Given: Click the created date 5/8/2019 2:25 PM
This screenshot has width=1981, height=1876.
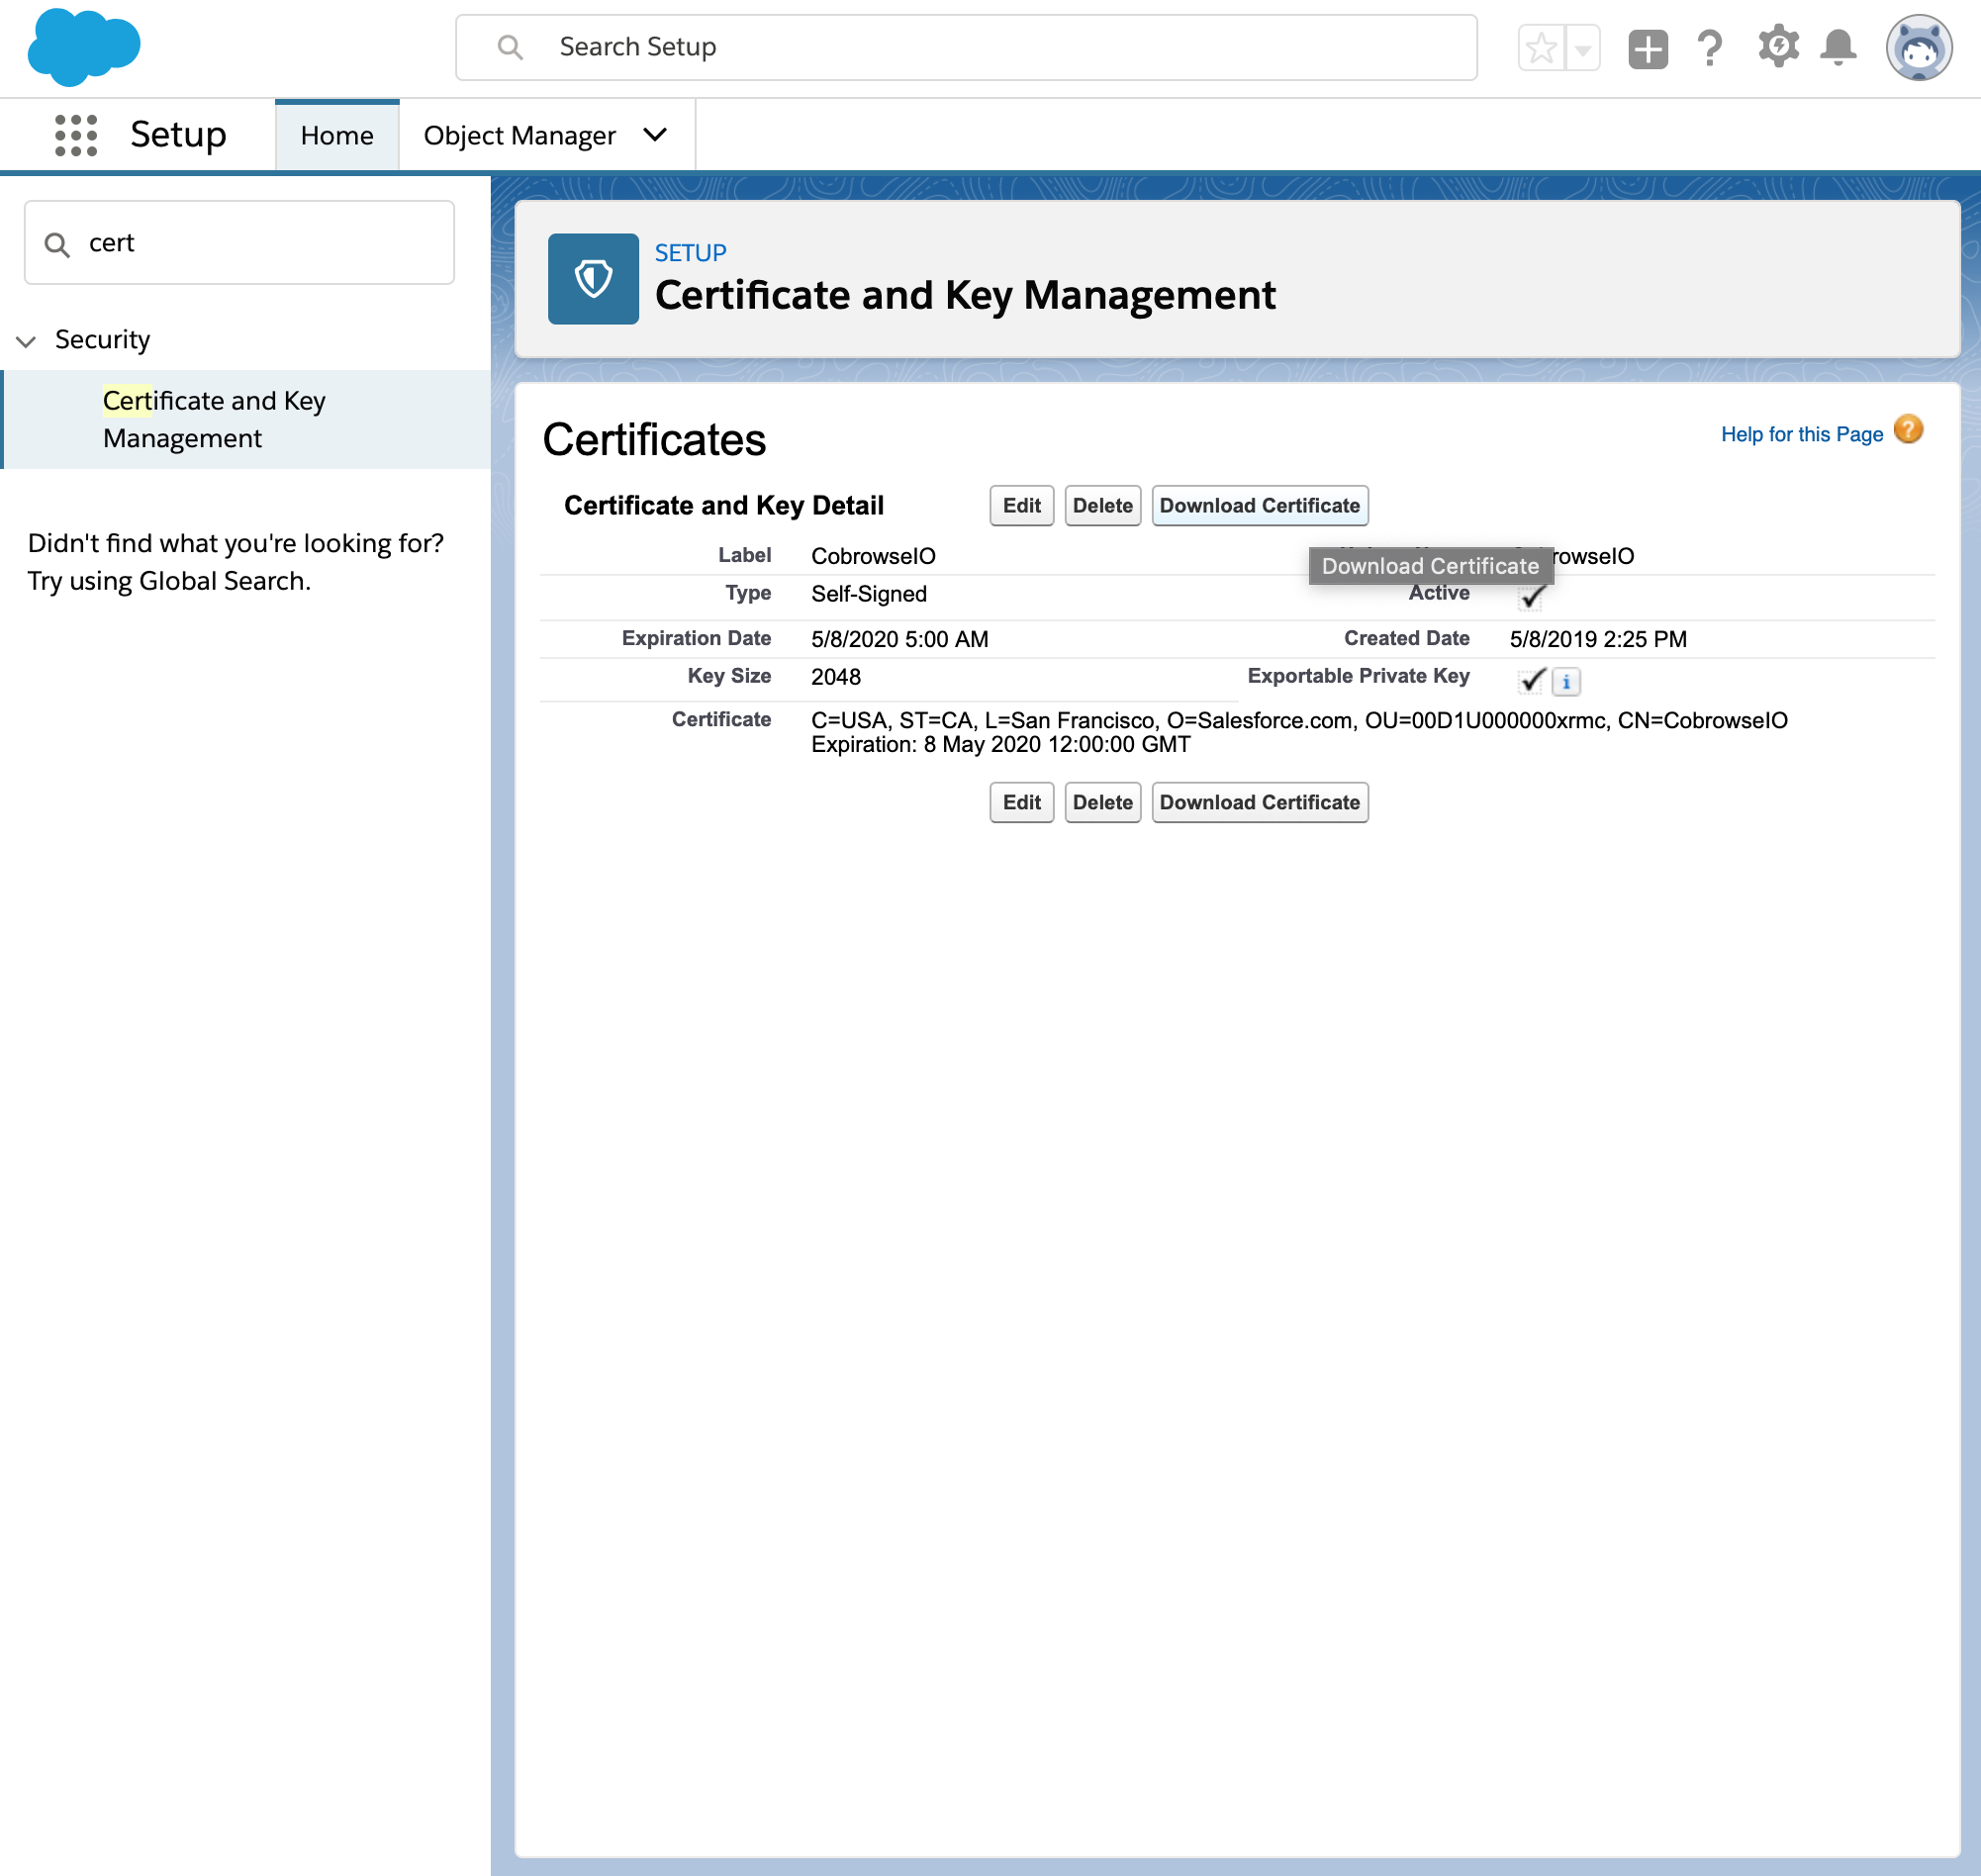Looking at the screenshot, I should pyautogui.click(x=1598, y=639).
